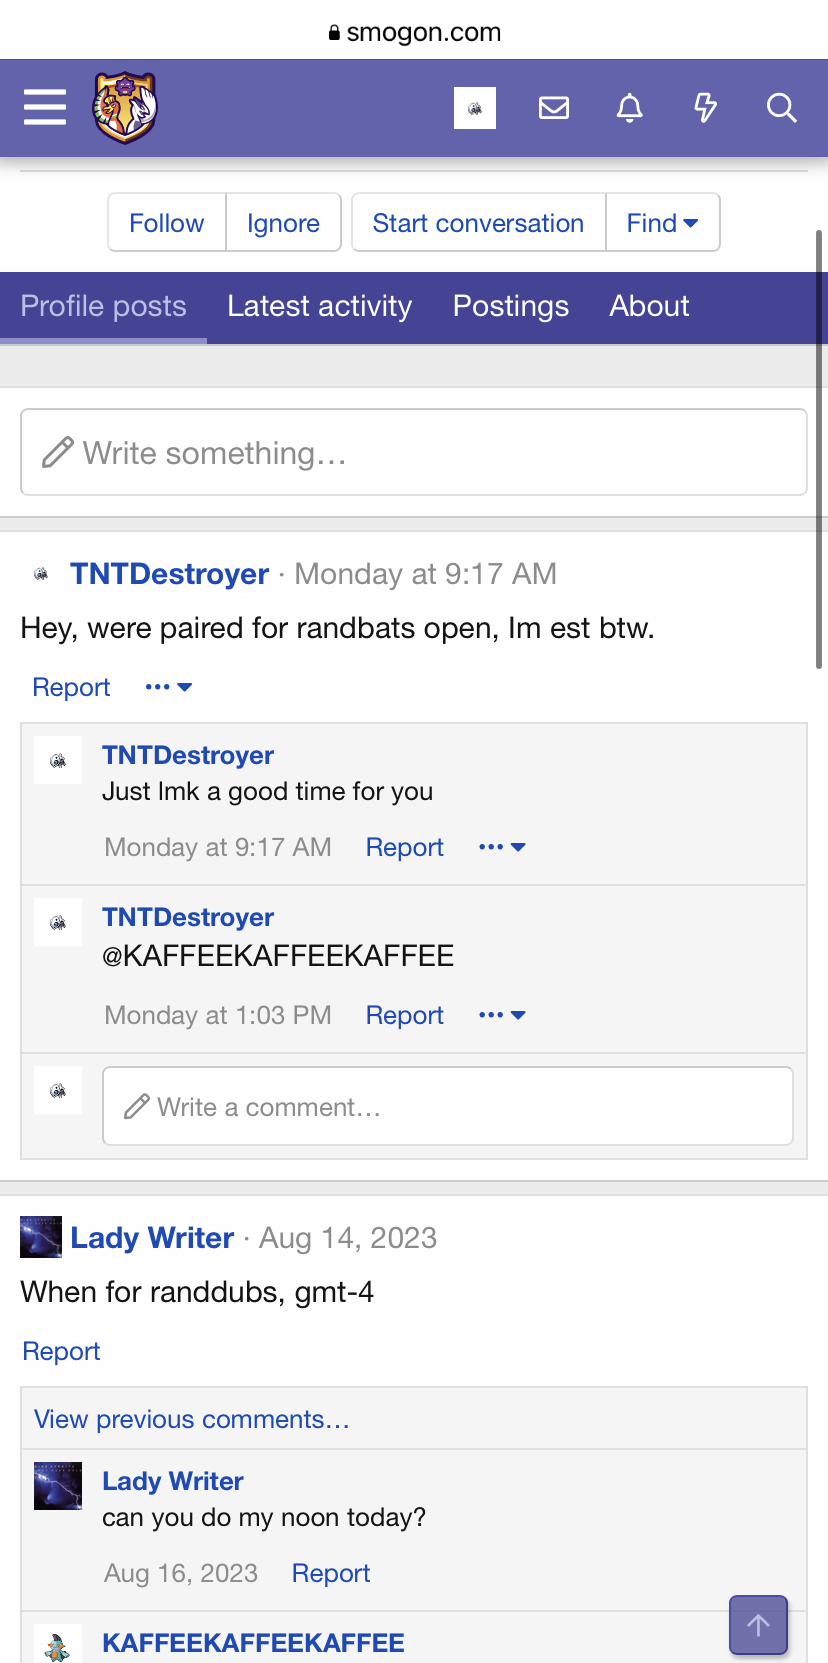The image size is (828, 1663).
Task: Open the envelope inbox icon
Action: 553,107
